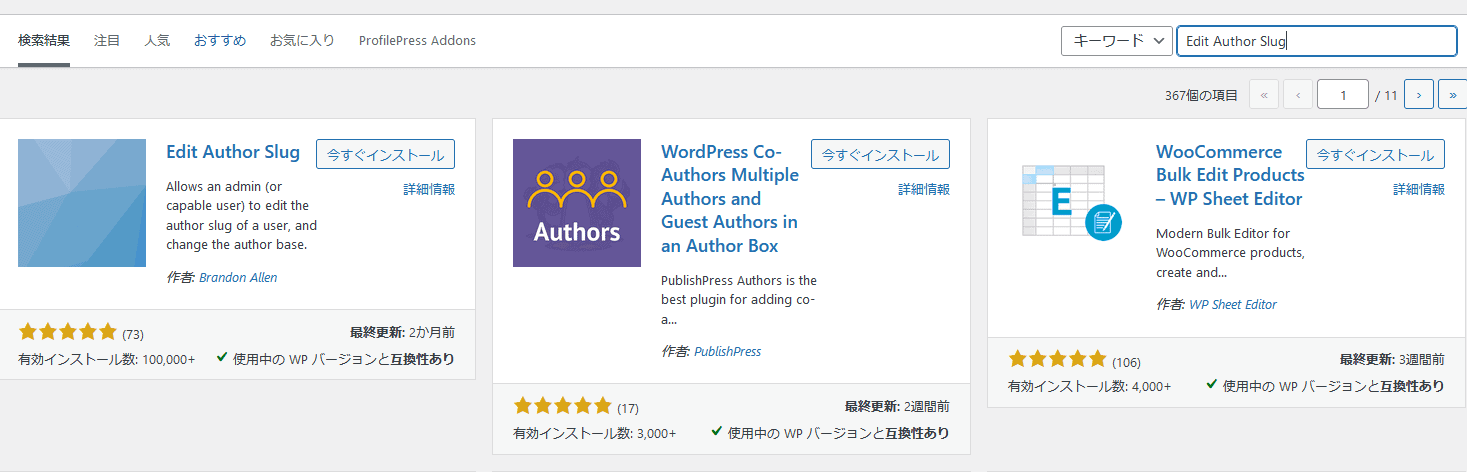
Task: Click the (73) rating count
Action: [133, 334]
